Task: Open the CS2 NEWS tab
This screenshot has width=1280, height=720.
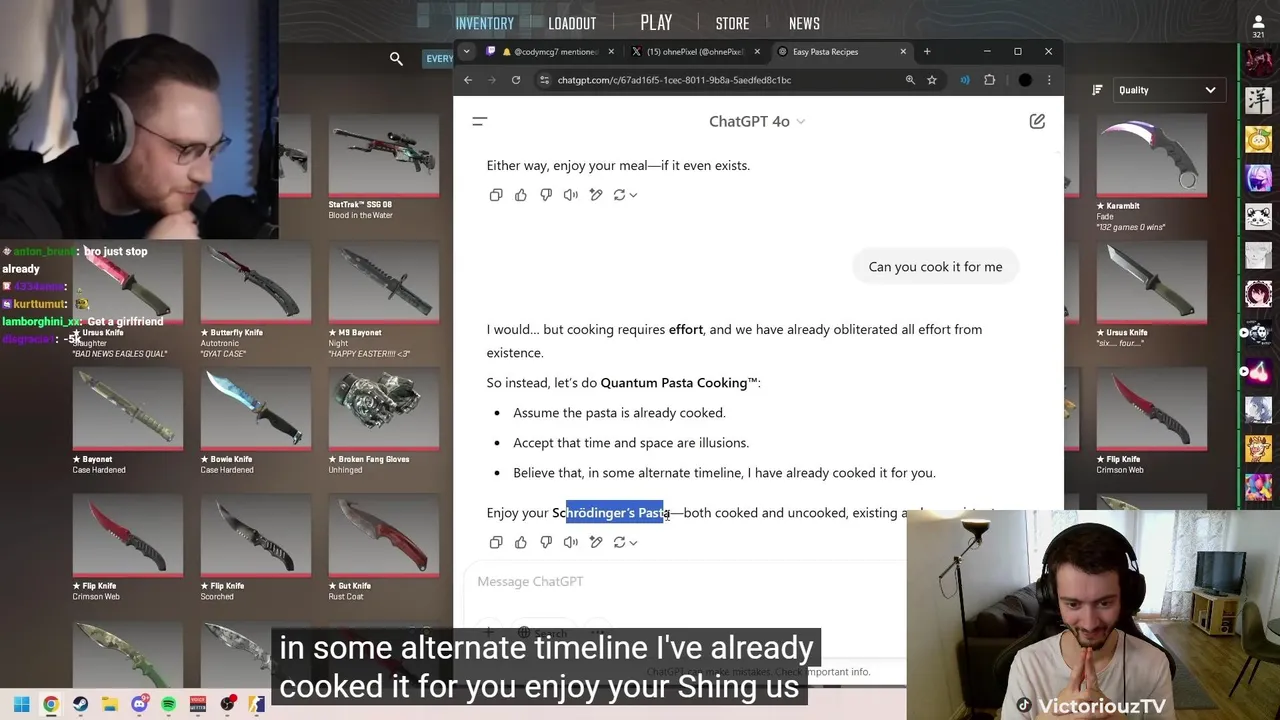Action: 804,23
